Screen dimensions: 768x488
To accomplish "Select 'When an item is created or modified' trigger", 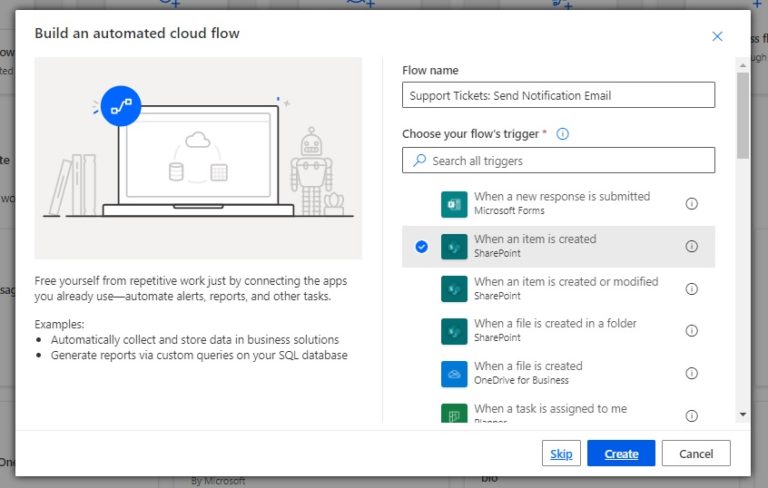I will tap(566, 288).
